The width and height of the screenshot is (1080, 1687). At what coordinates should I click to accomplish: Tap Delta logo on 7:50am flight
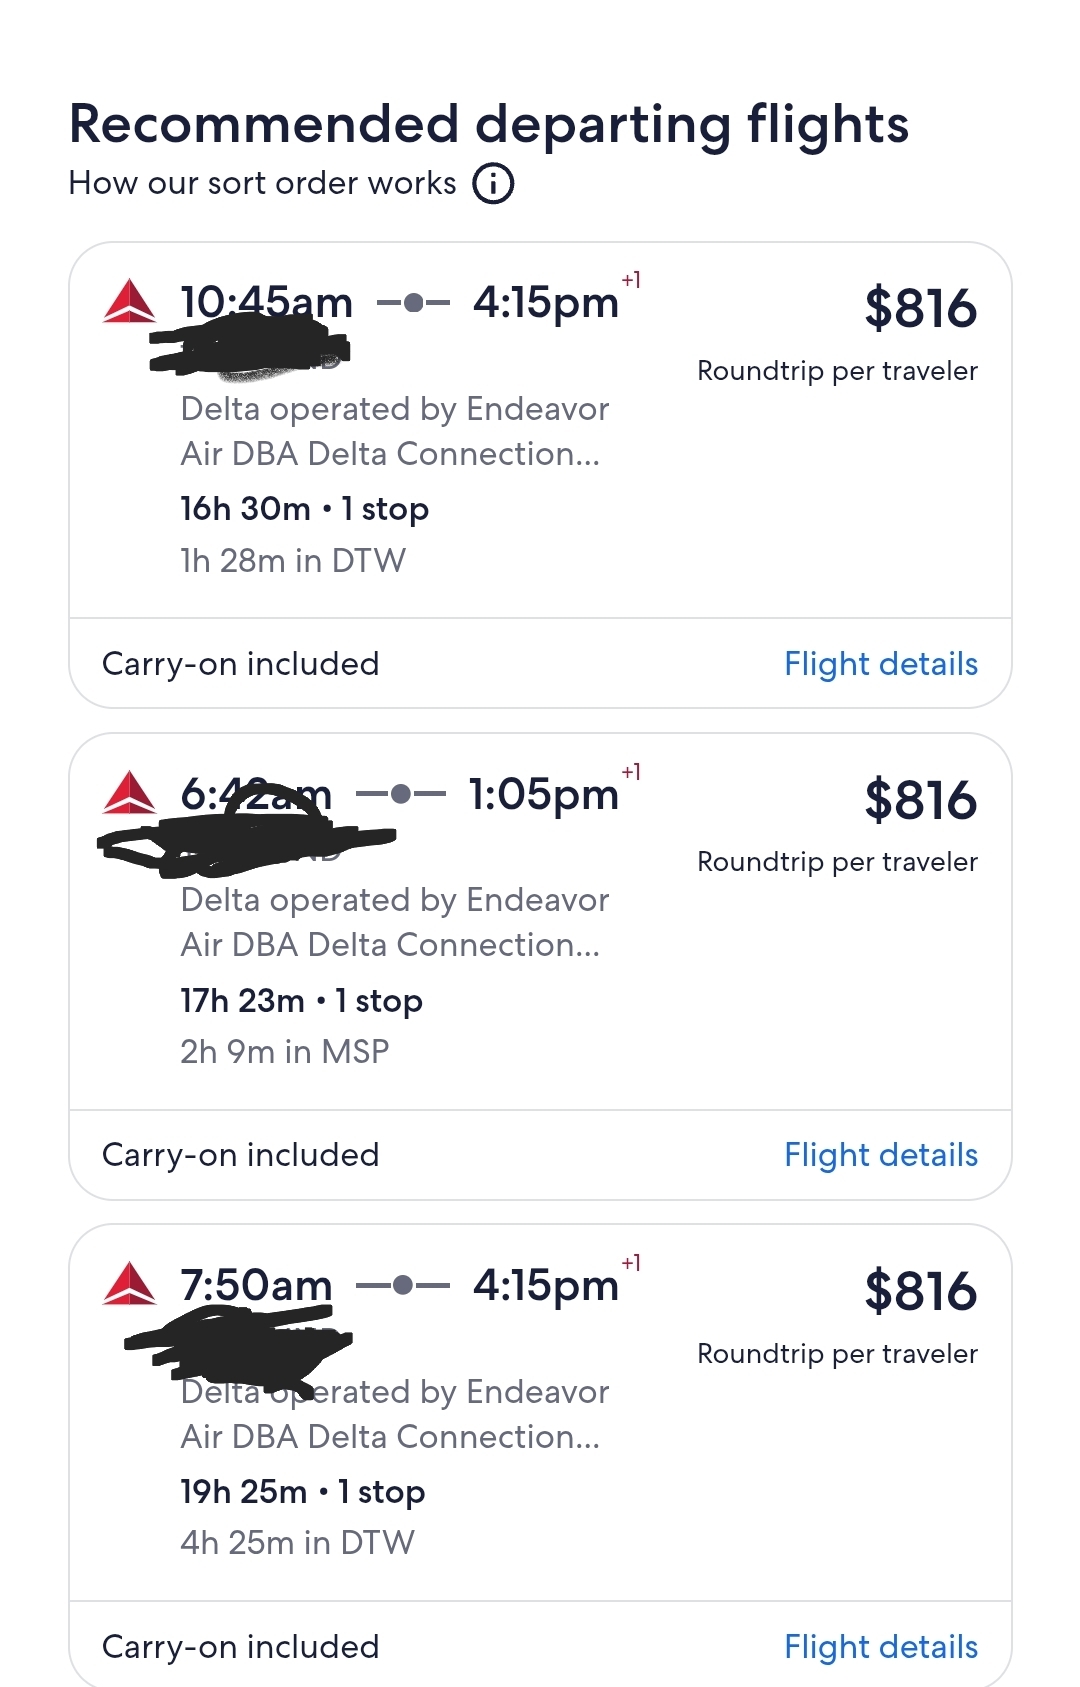(129, 1284)
